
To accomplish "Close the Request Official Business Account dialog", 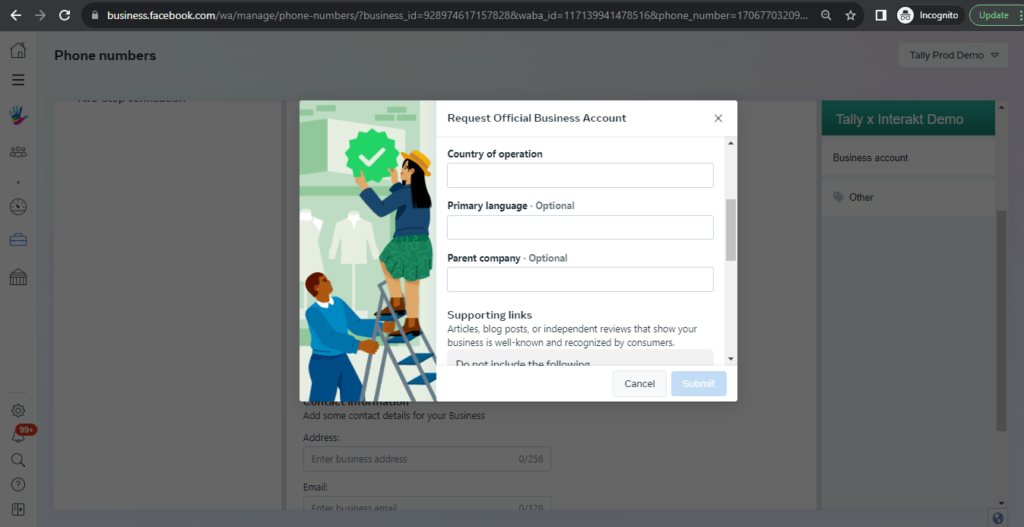I will (x=718, y=118).
